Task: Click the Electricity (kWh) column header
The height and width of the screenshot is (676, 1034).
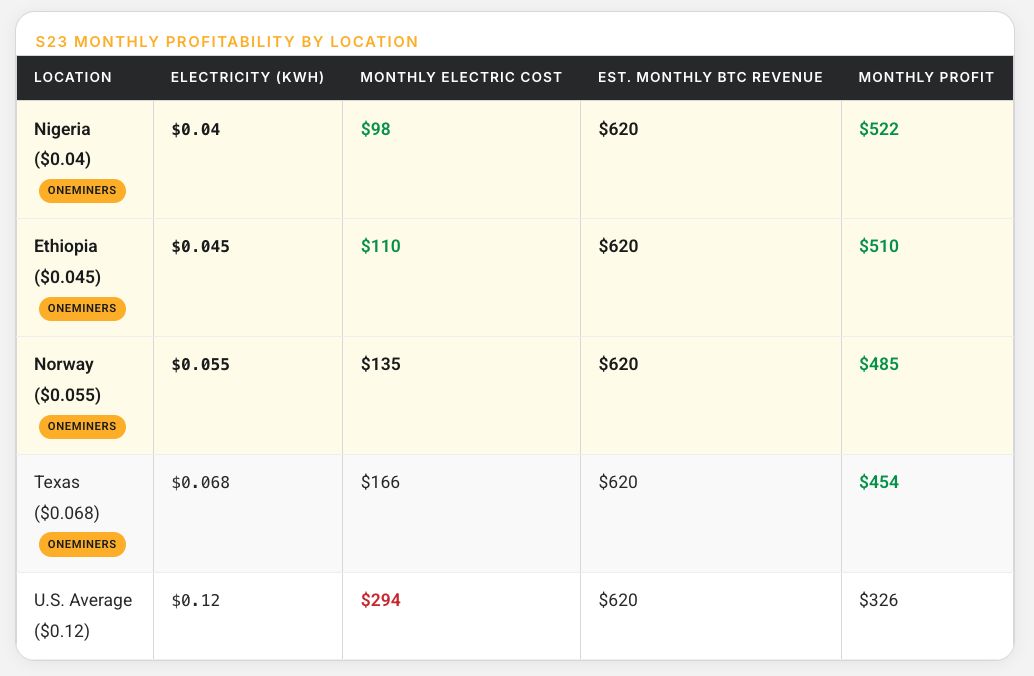Action: [247, 78]
